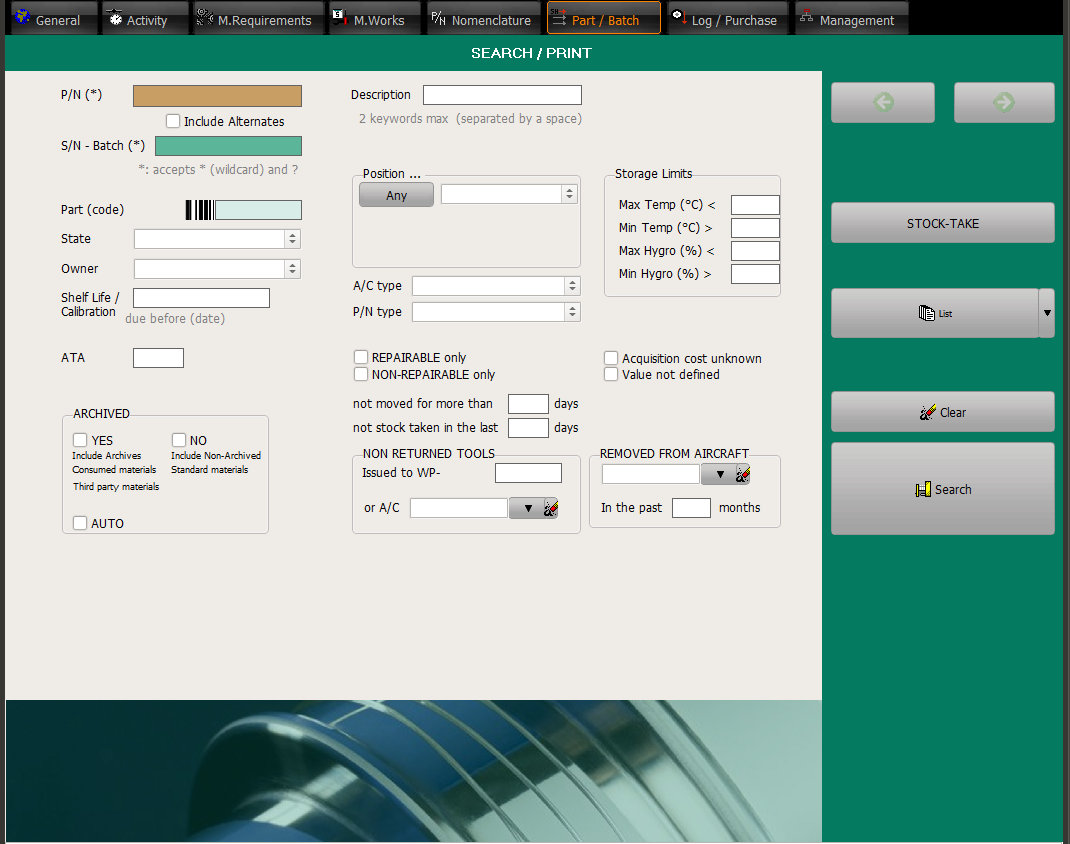Toggle the AUTO checkbox
Viewport: 1070px width, 844px height.
80,523
